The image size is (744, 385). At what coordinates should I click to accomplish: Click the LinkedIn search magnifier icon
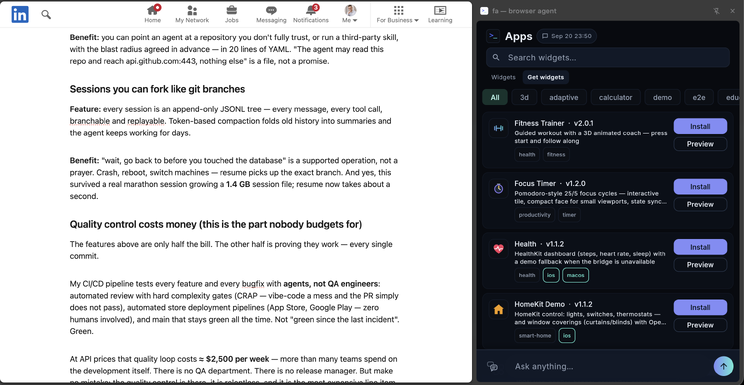pyautogui.click(x=46, y=15)
